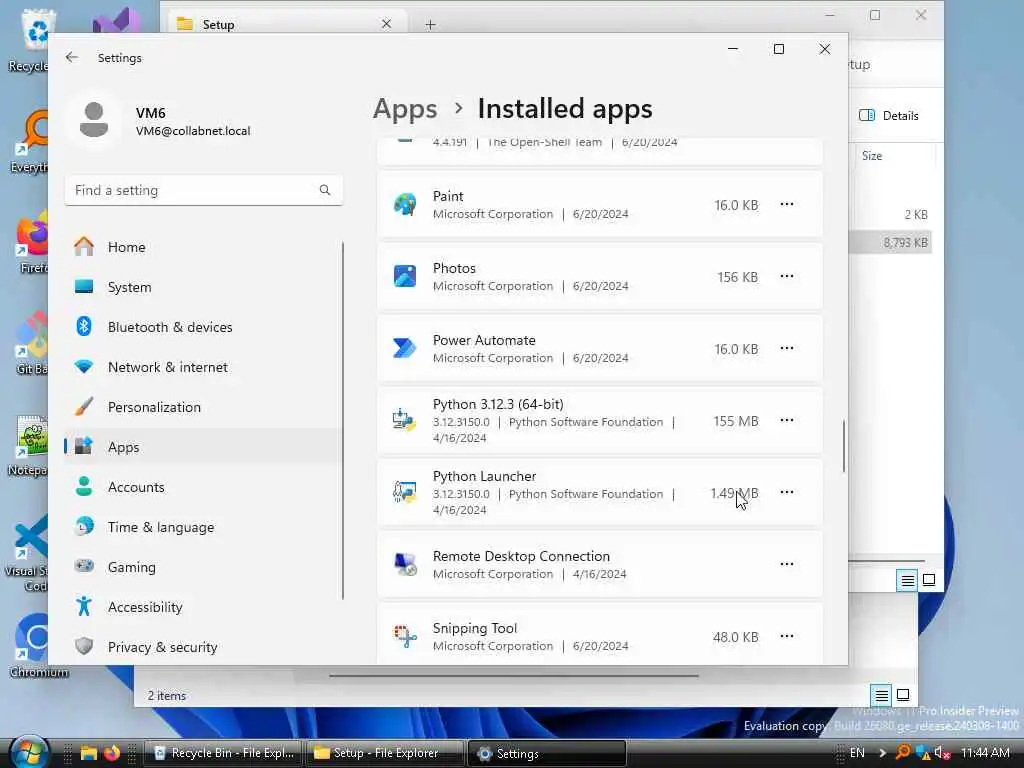Open File Explorer from taskbar quick launch
This screenshot has width=1024, height=768.
pos(89,753)
